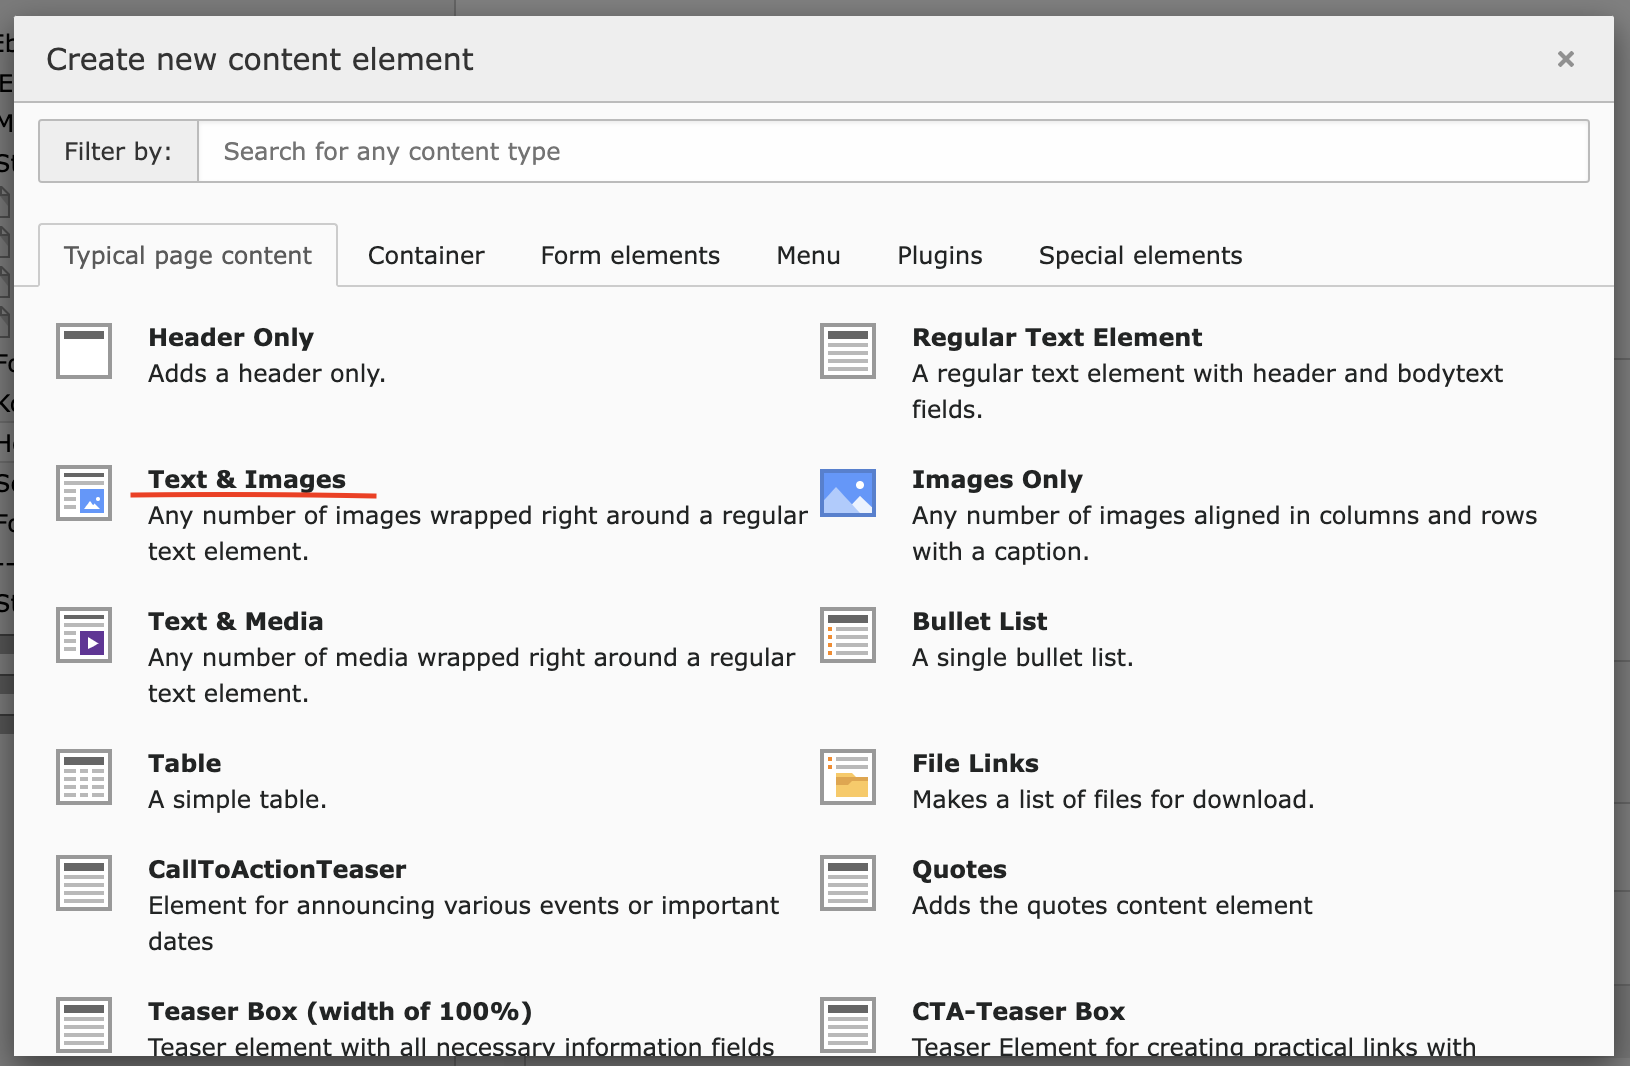This screenshot has height=1066, width=1630.
Task: Open the Form elements tab
Action: pos(630,256)
